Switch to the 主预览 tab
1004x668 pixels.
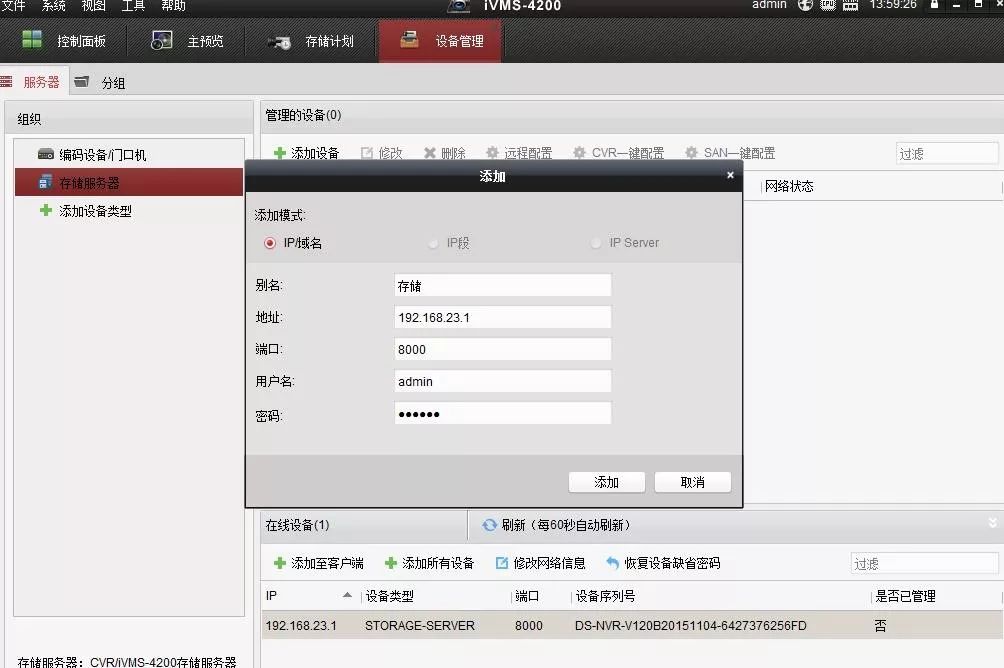coord(187,41)
